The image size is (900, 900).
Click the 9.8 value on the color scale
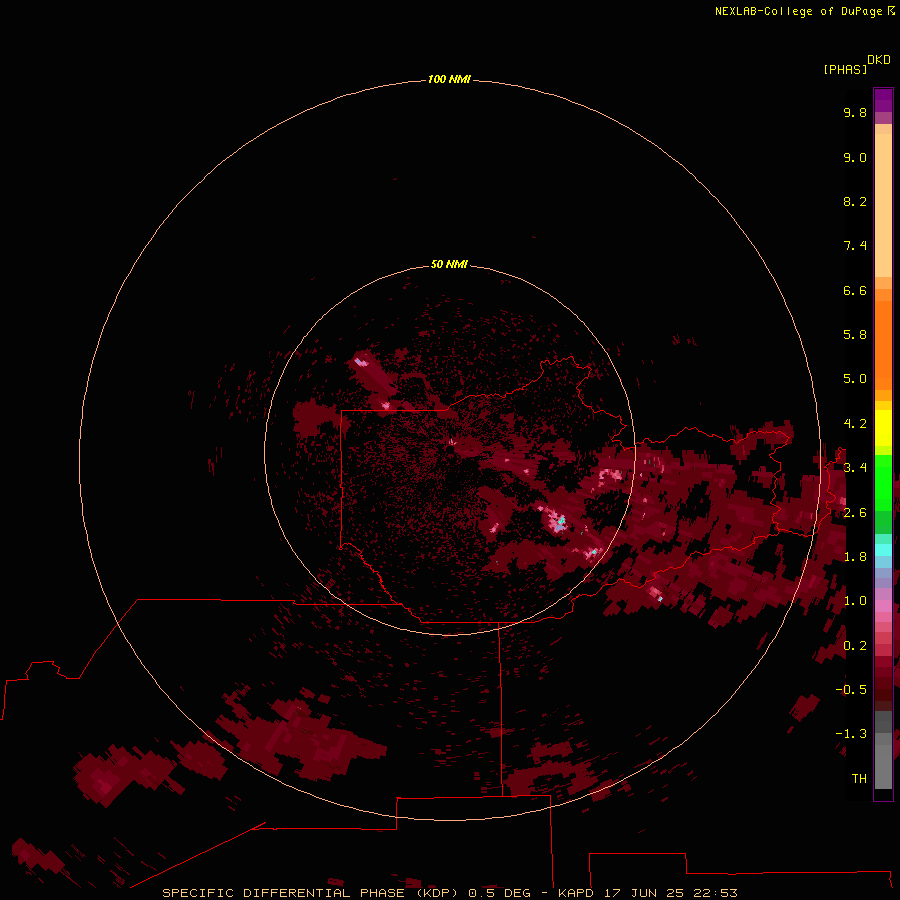point(855,112)
